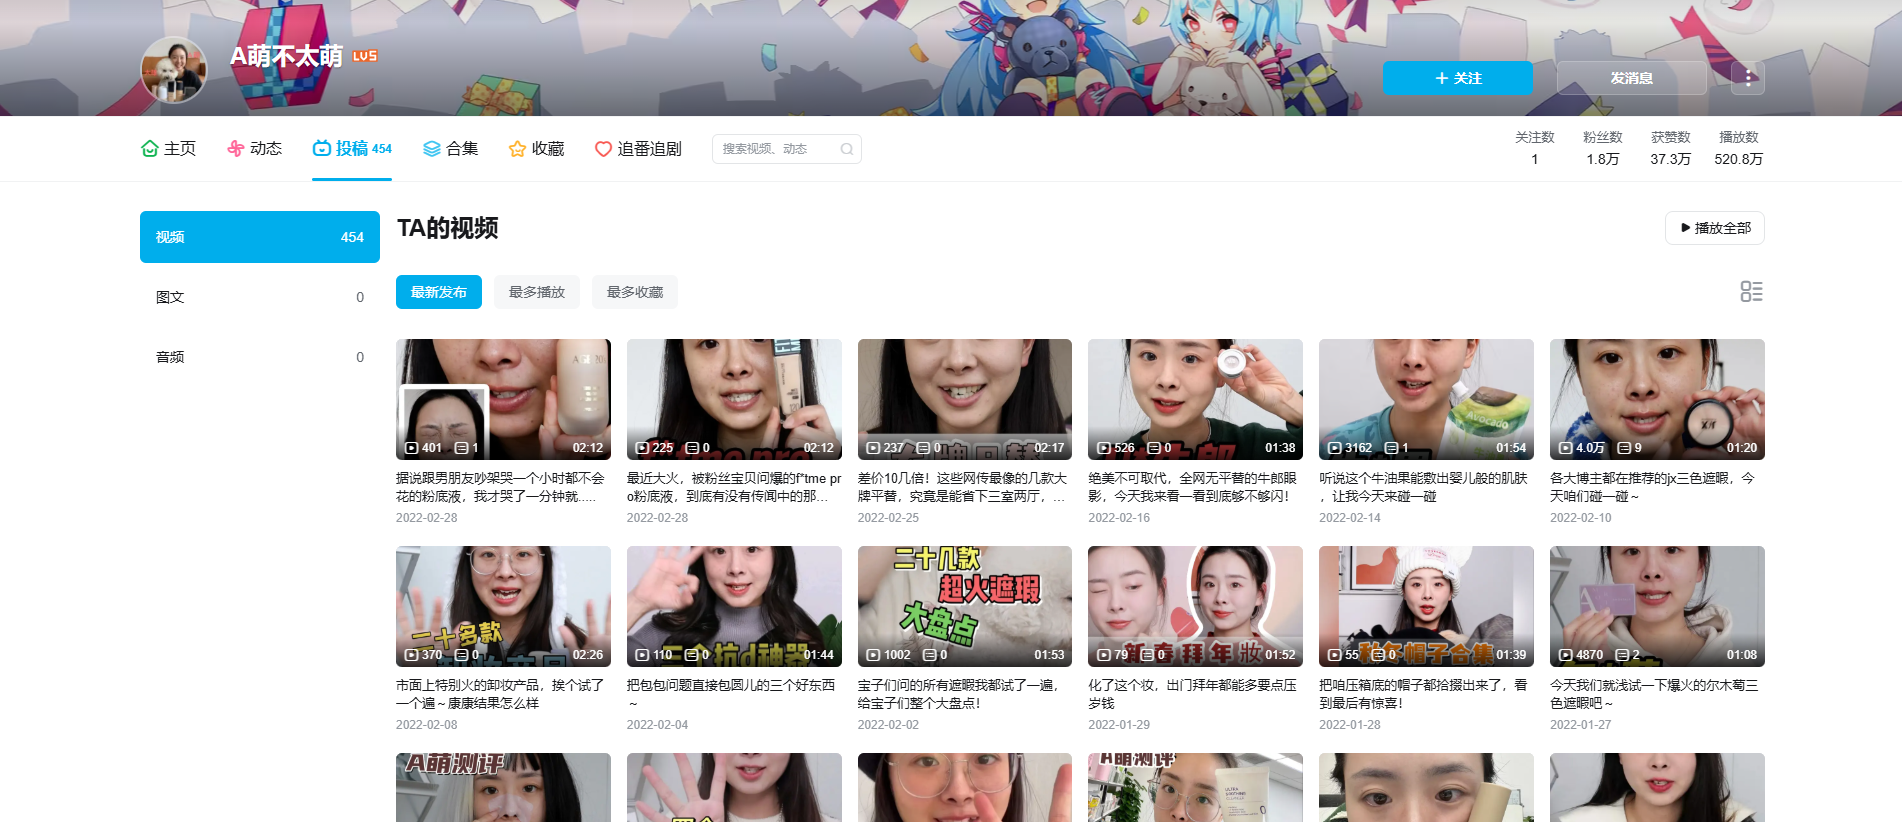This screenshot has height=822, width=1902.
Task: Focus the 搜索视频、动态 search field
Action: (787, 149)
